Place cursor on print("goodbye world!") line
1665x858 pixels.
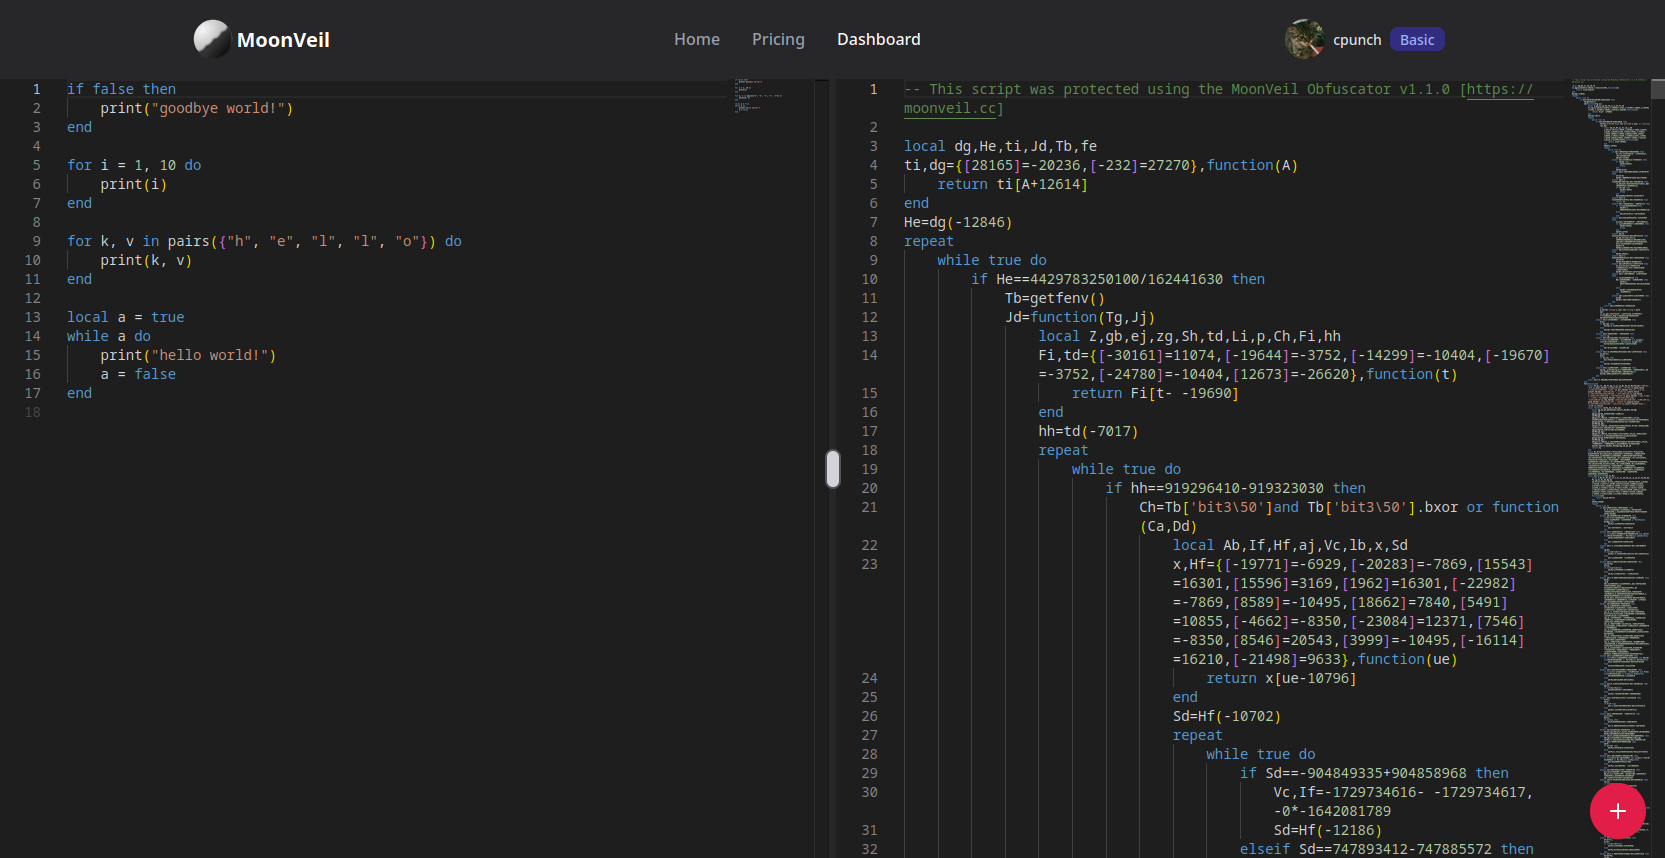196,108
